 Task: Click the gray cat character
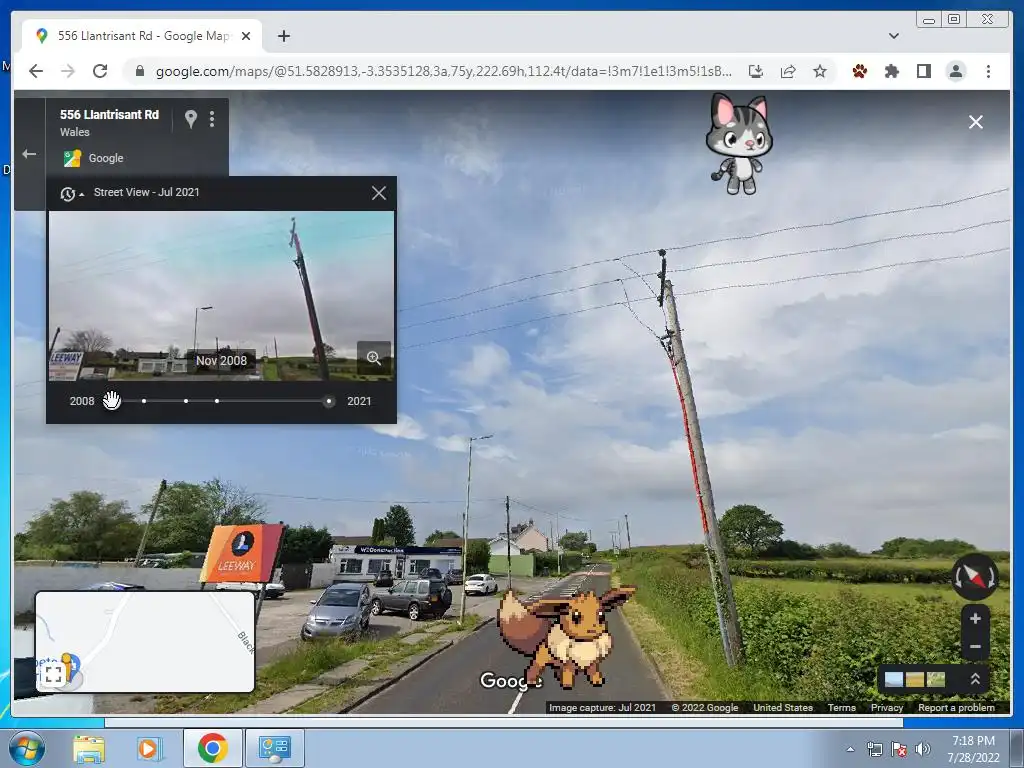pos(739,144)
